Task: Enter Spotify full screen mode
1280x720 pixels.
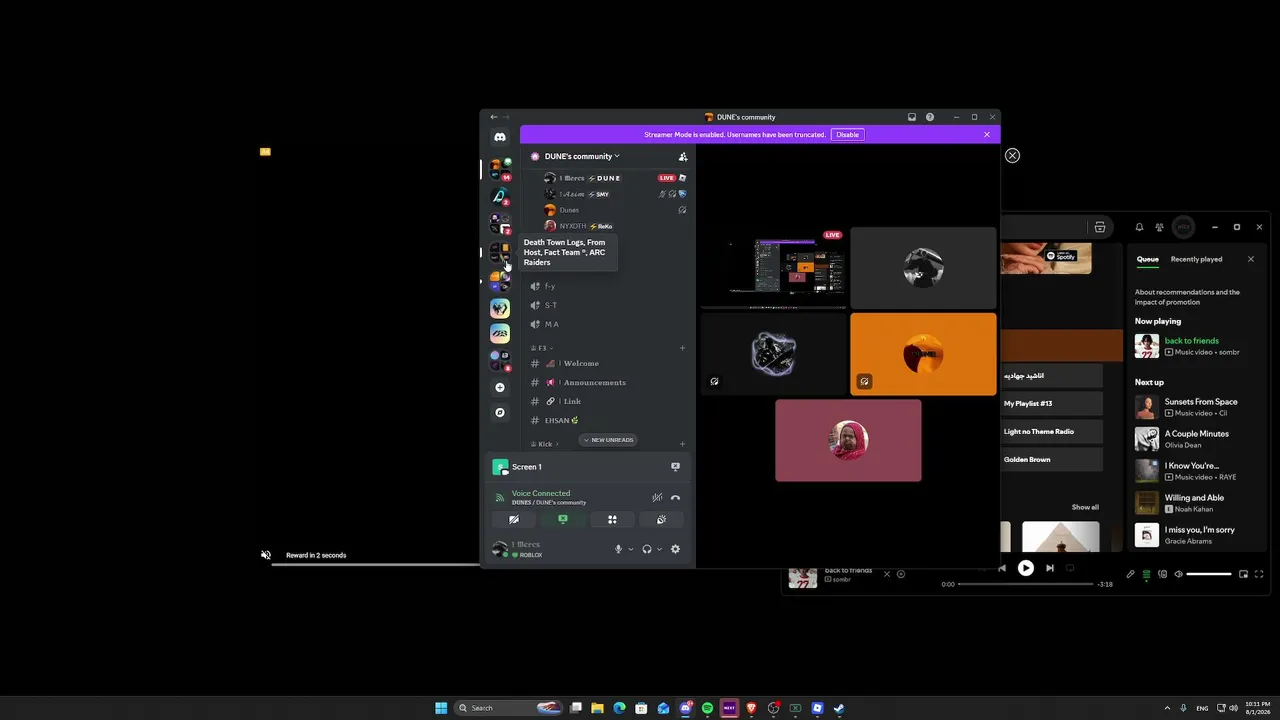Action: point(1259,574)
